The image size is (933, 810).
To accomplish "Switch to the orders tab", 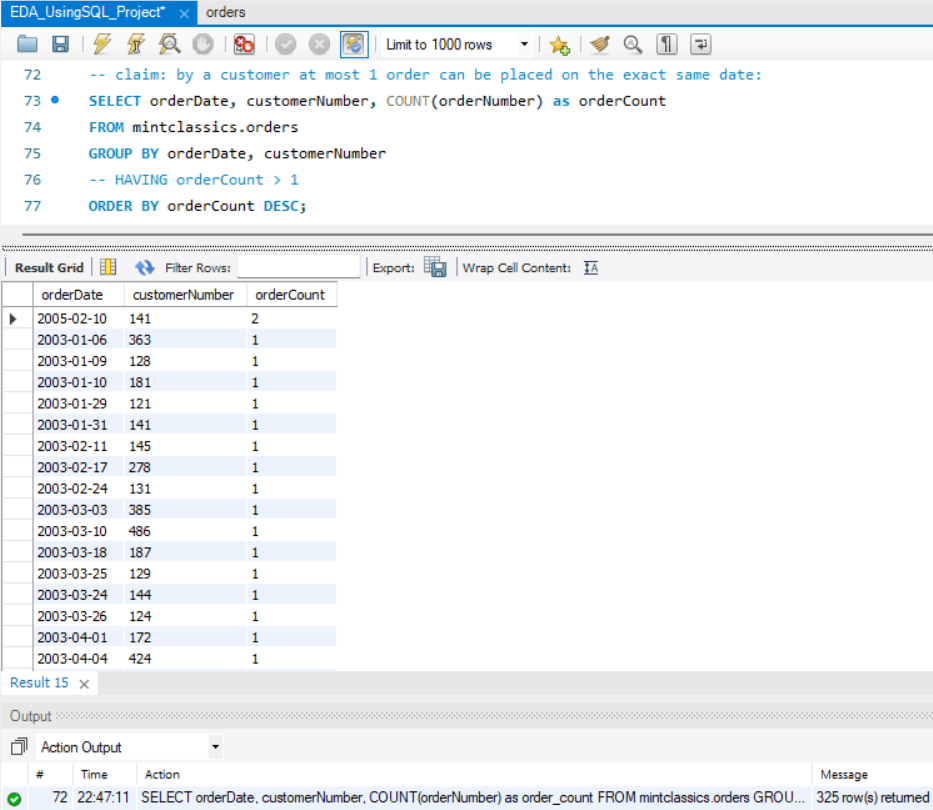I will click(226, 12).
